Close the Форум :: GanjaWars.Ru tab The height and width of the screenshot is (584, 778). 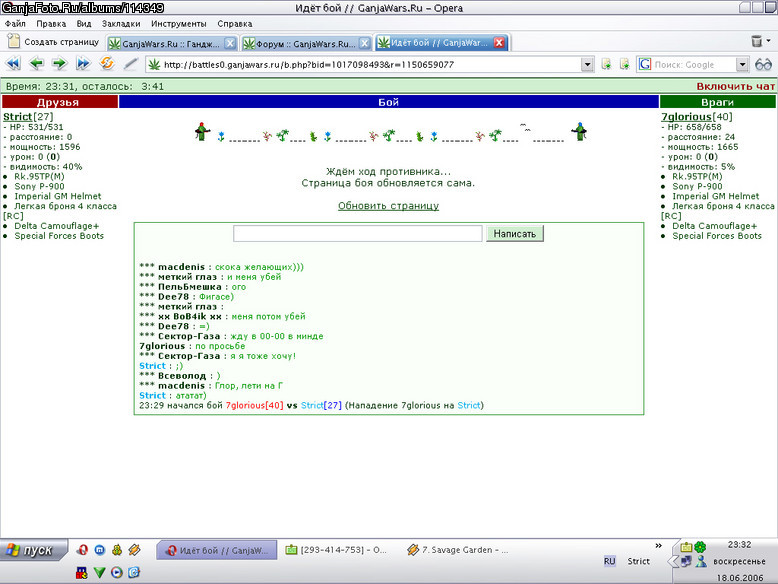tap(365, 43)
